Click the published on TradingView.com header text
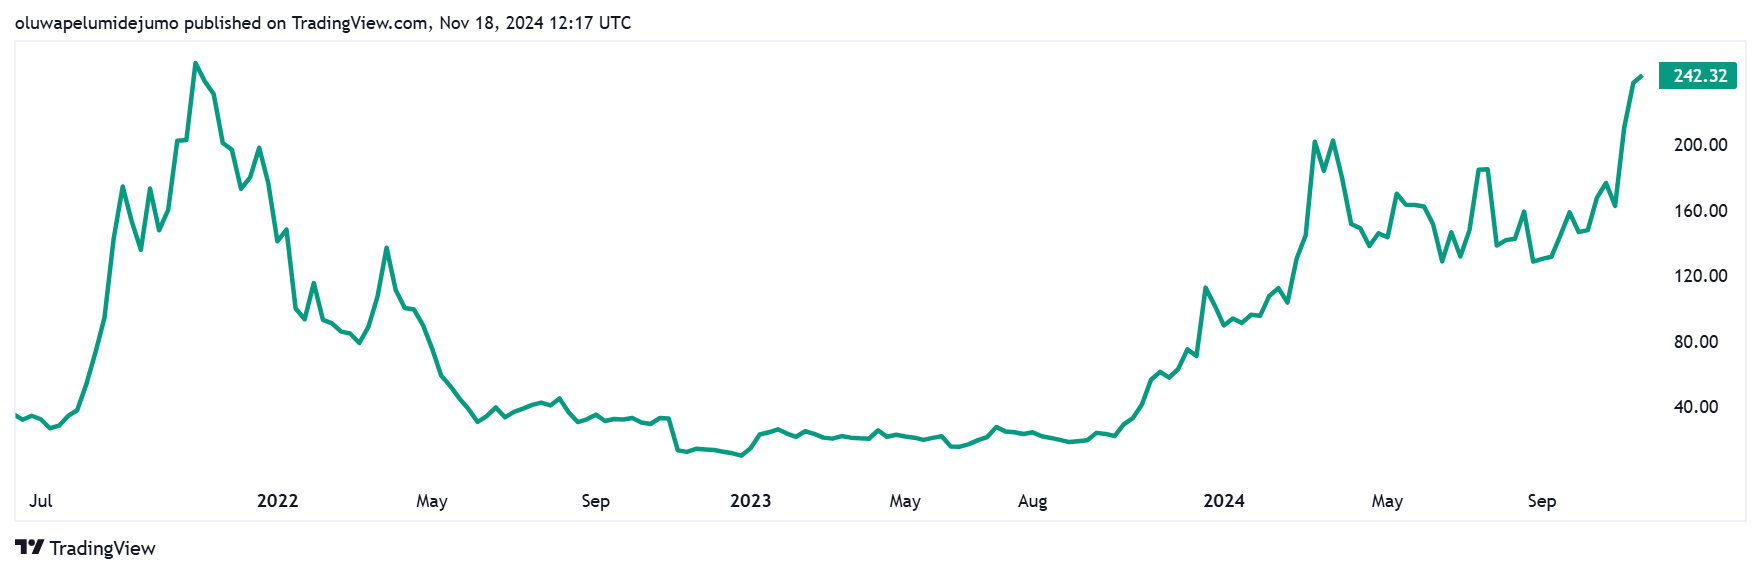The height and width of the screenshot is (574, 1761). tap(306, 23)
